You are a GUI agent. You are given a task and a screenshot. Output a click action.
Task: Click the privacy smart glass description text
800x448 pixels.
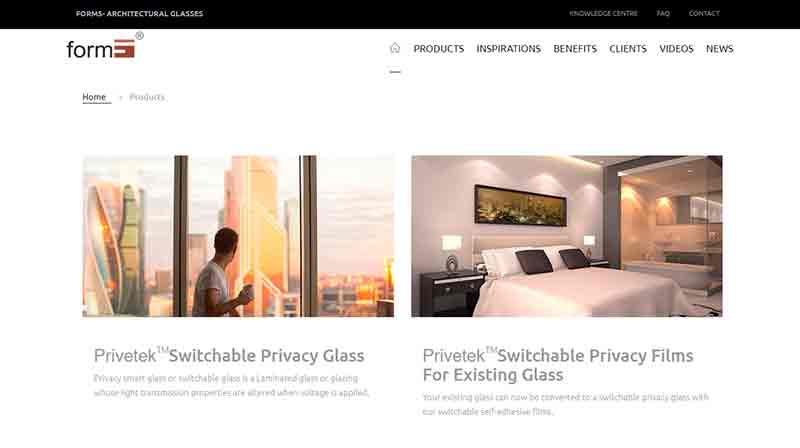(231, 385)
